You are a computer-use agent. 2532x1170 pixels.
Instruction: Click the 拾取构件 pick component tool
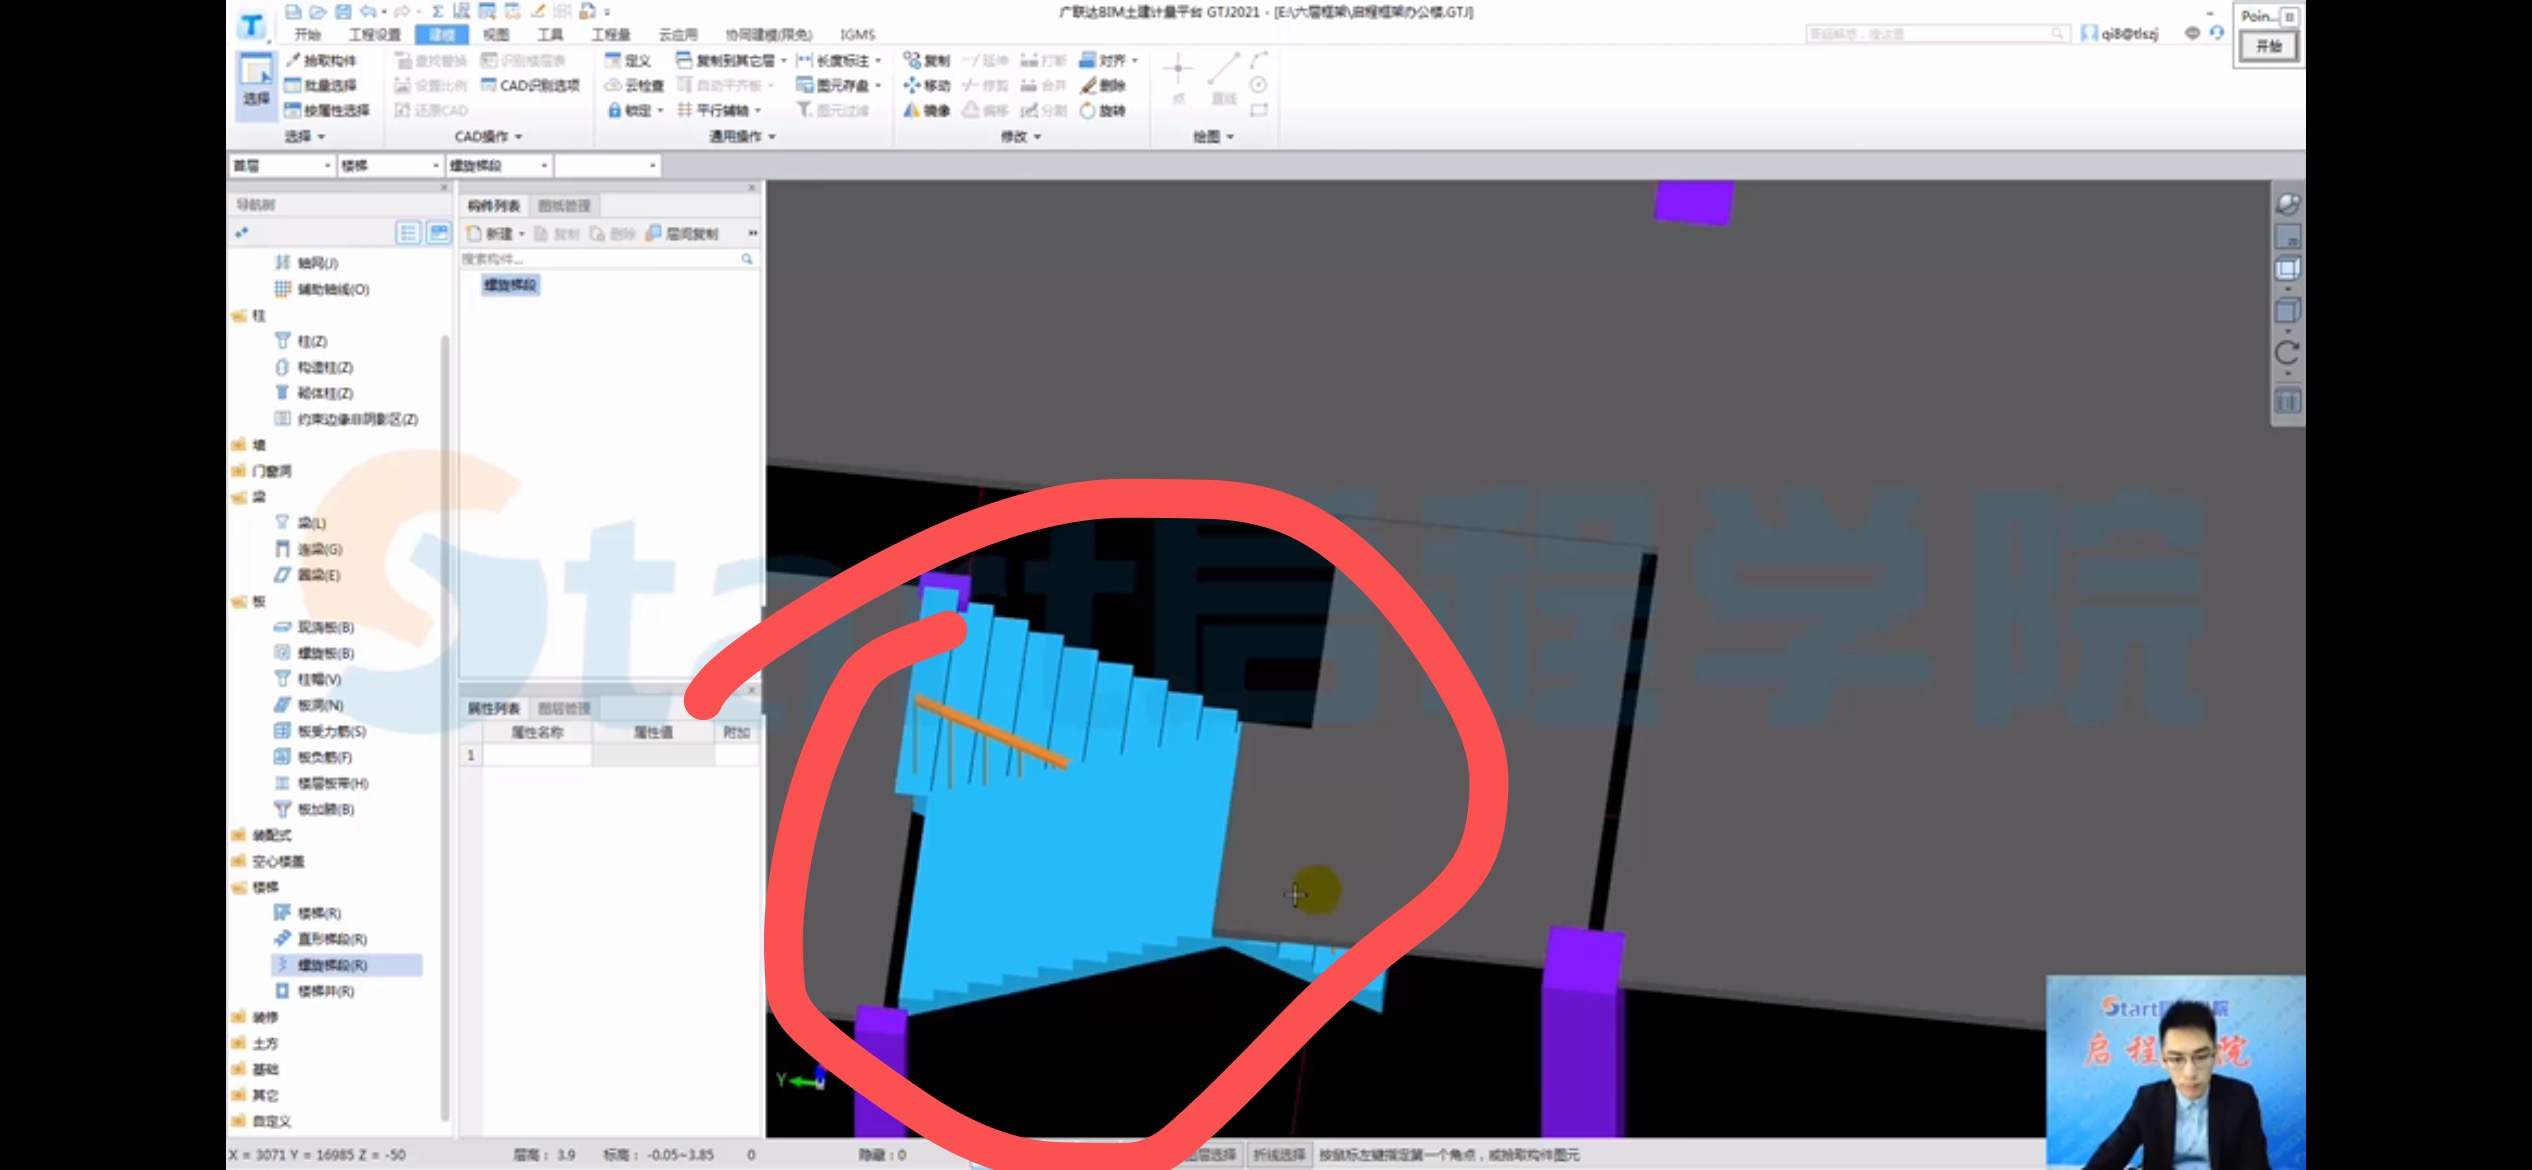point(320,60)
